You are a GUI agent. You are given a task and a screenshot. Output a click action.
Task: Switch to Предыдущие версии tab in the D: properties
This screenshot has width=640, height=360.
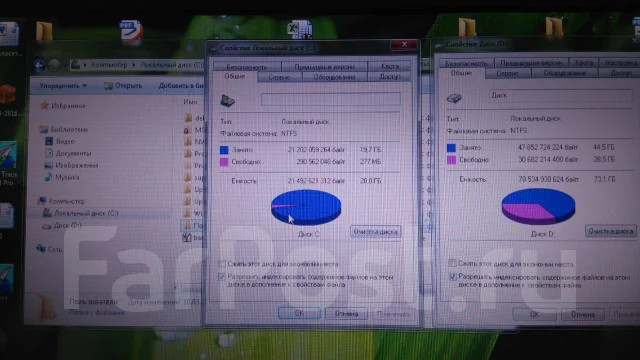[531, 63]
